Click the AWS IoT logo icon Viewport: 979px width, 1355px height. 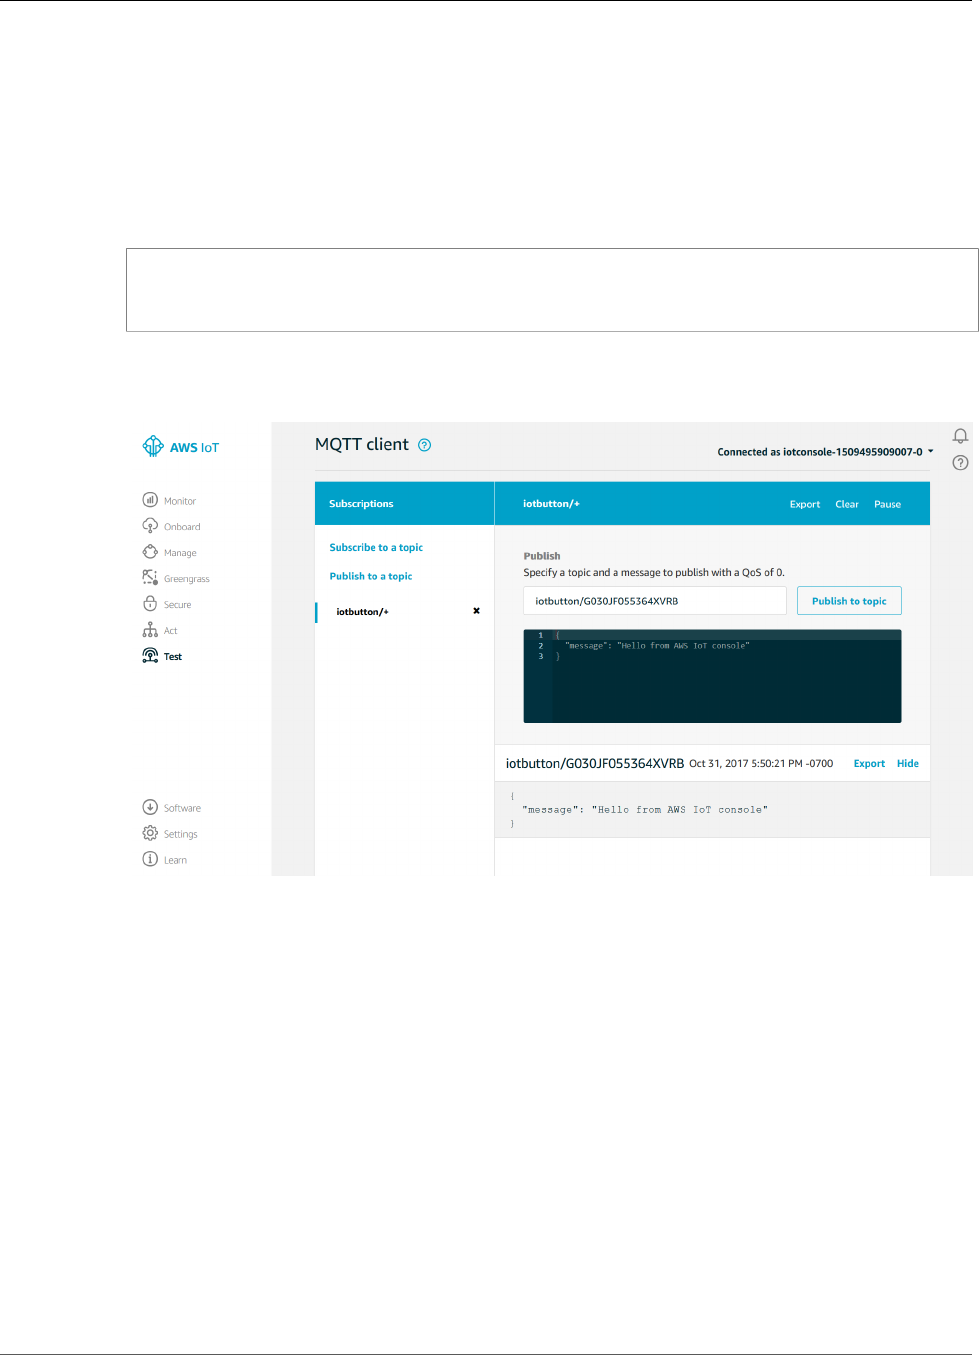coord(152,446)
